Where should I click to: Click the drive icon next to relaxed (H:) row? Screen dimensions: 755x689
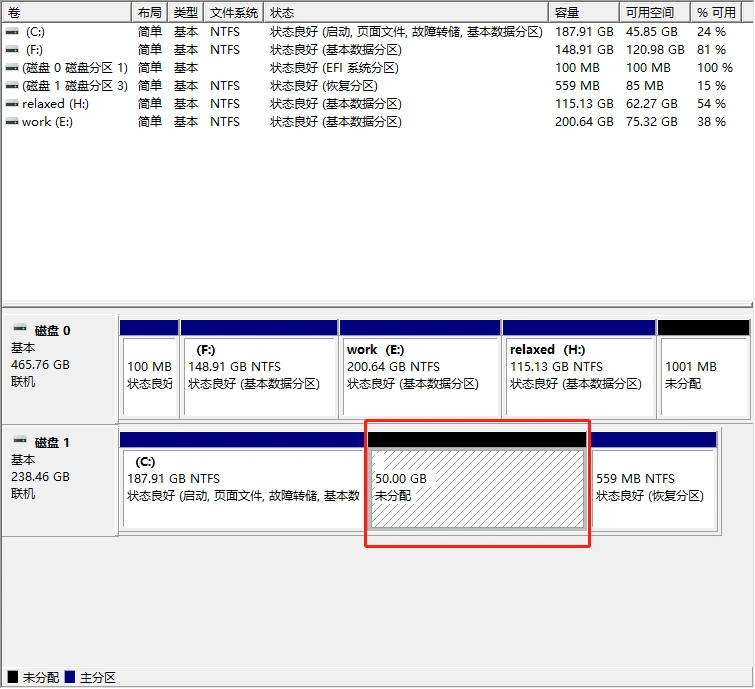[12, 104]
